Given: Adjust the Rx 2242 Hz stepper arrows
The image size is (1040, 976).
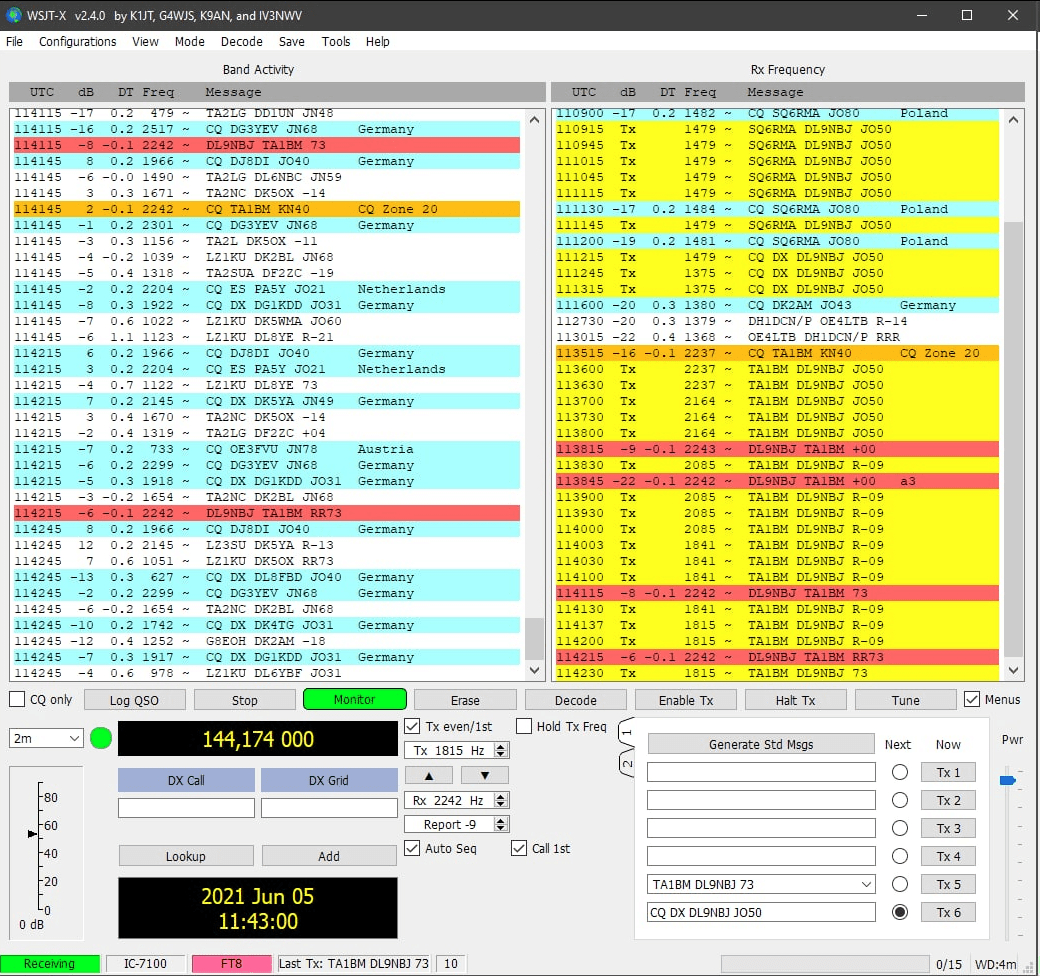Looking at the screenshot, I should click(501, 800).
